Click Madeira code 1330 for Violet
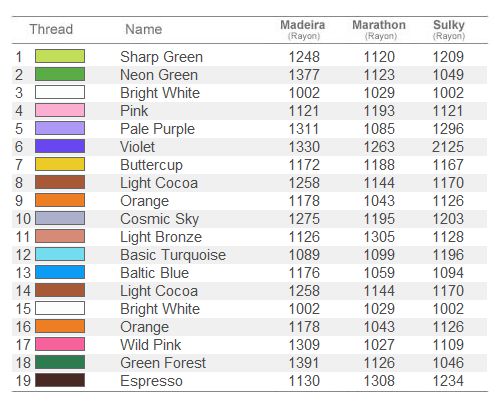The width and height of the screenshot is (500, 402). (304, 147)
